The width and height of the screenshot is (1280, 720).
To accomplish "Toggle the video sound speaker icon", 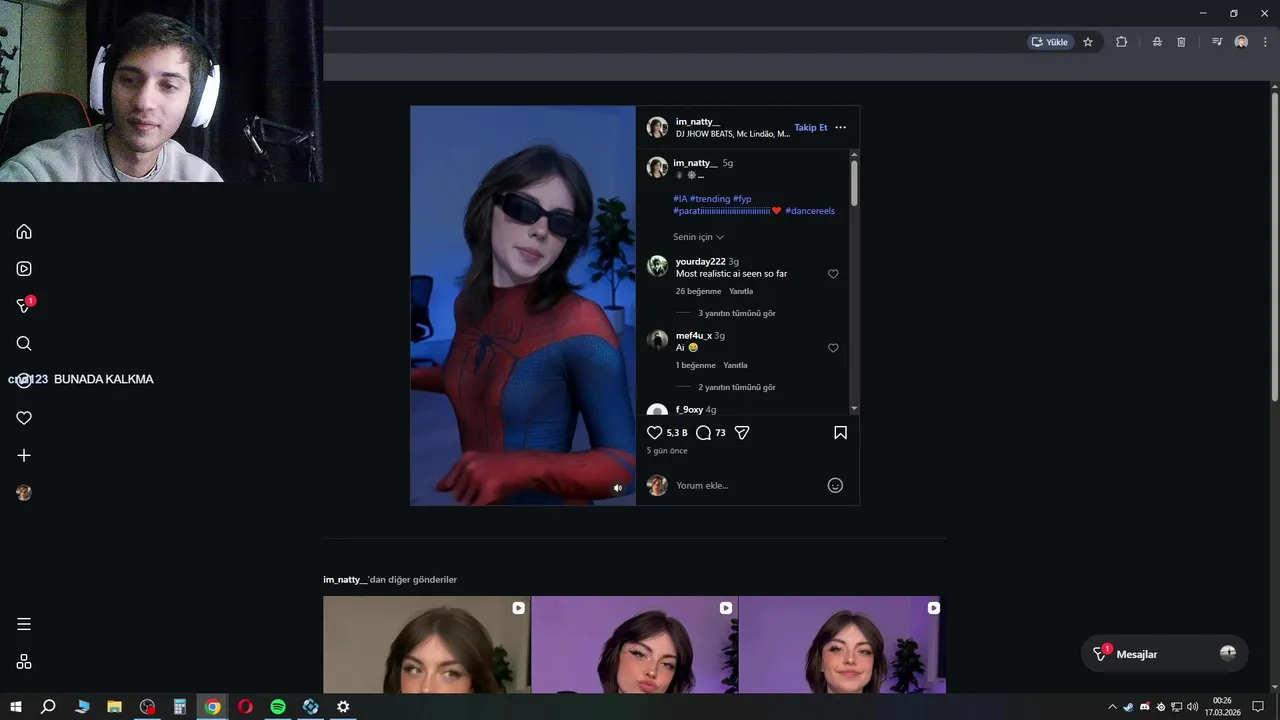I will click(x=617, y=488).
